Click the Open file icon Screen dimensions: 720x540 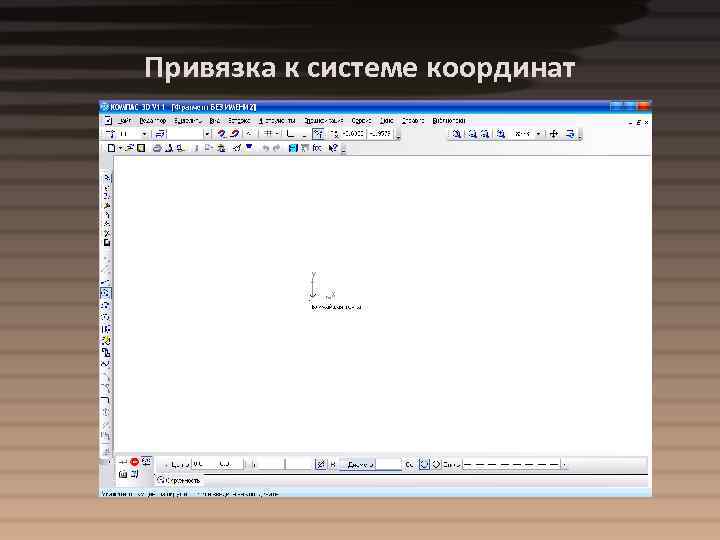point(130,148)
